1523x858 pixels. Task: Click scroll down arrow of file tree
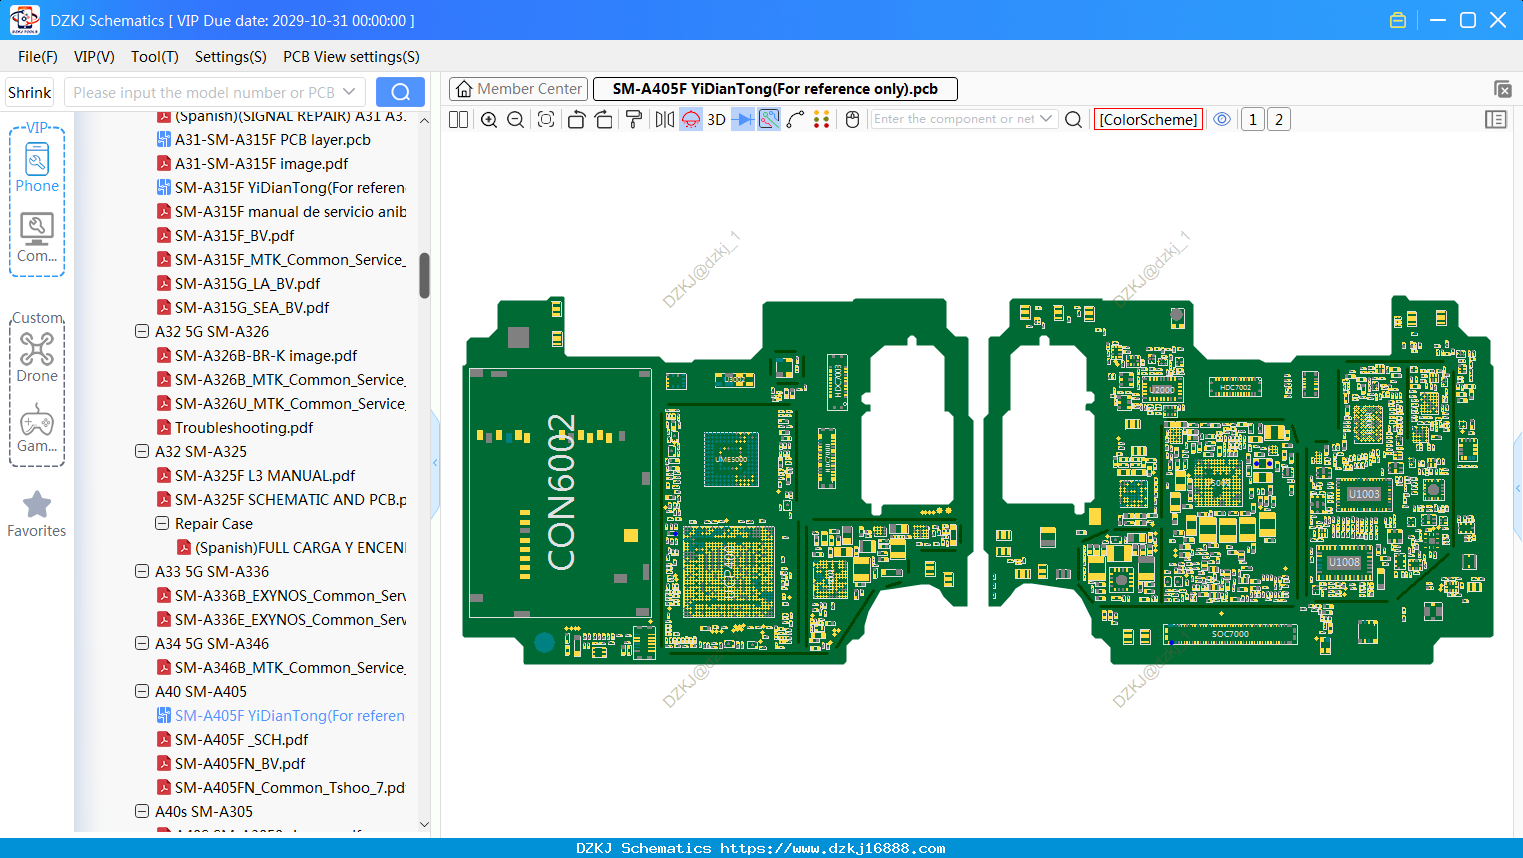[x=424, y=825]
